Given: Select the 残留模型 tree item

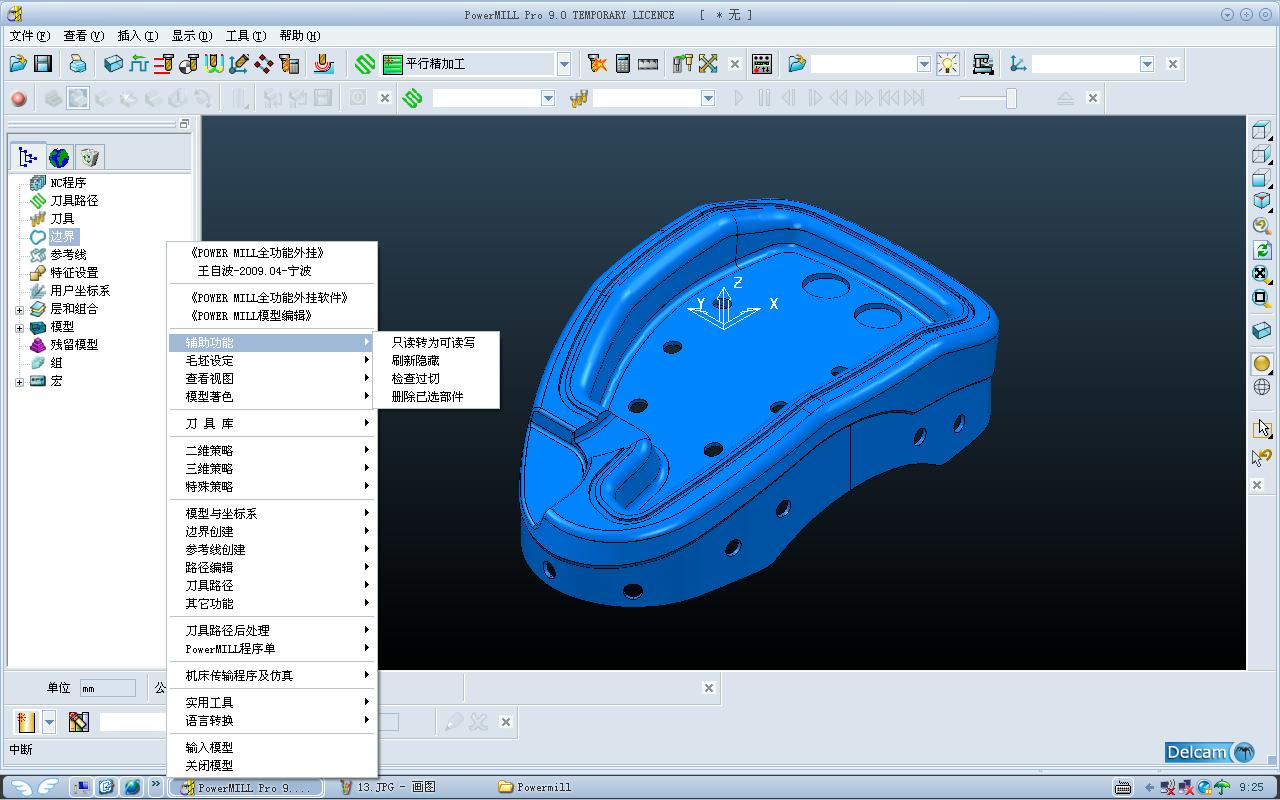Looking at the screenshot, I should click(x=74, y=345).
